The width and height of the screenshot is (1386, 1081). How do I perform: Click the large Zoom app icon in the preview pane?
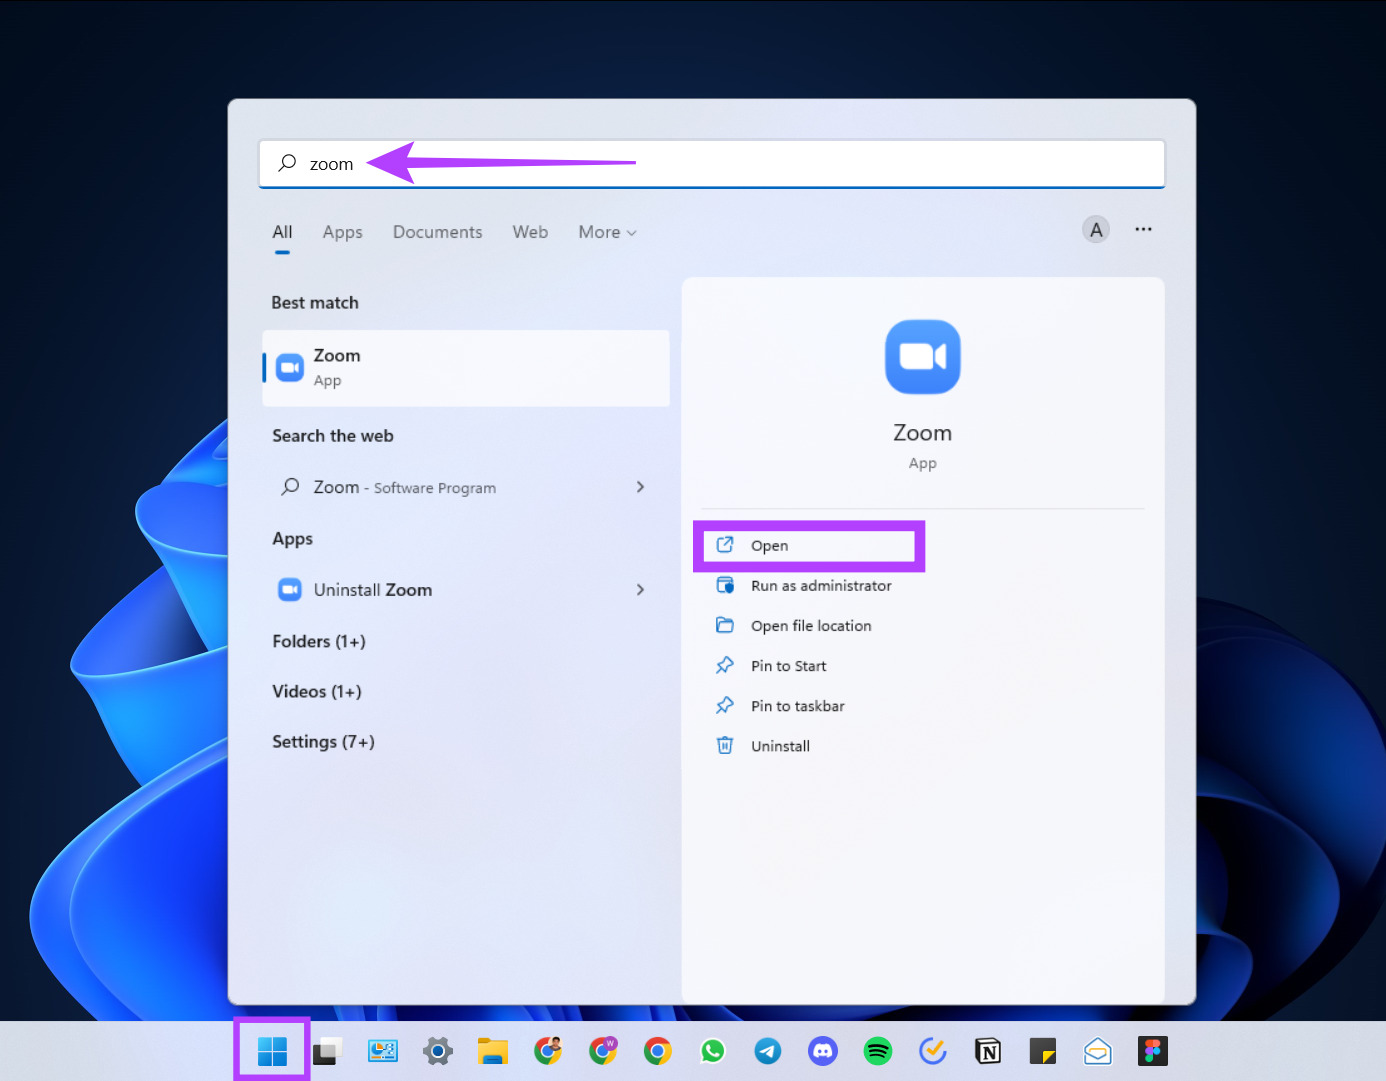coord(923,357)
